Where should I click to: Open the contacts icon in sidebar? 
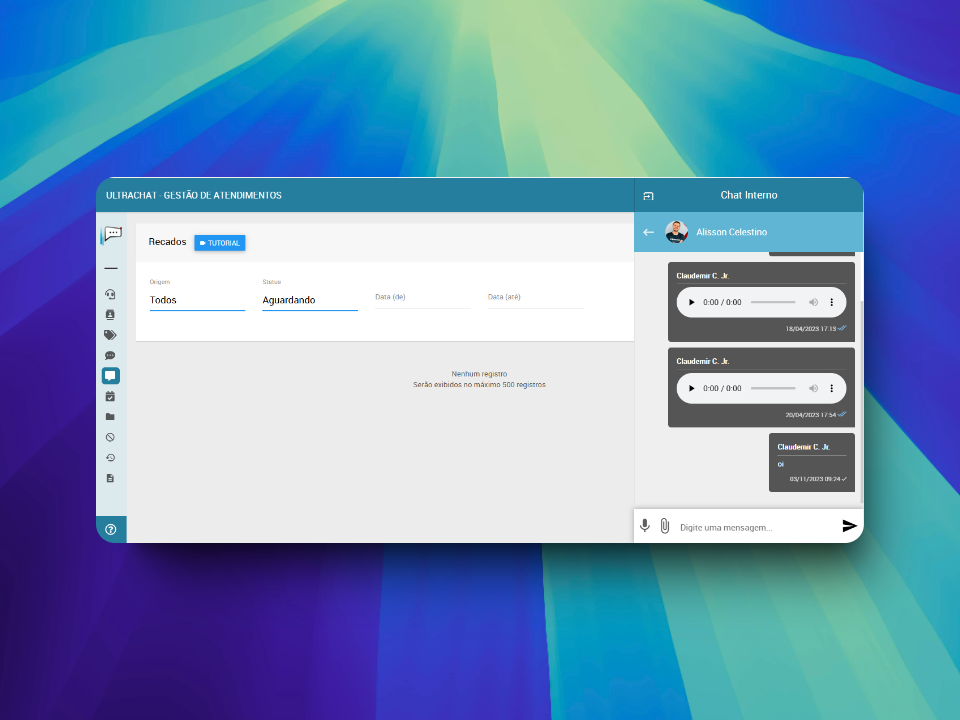(110, 315)
